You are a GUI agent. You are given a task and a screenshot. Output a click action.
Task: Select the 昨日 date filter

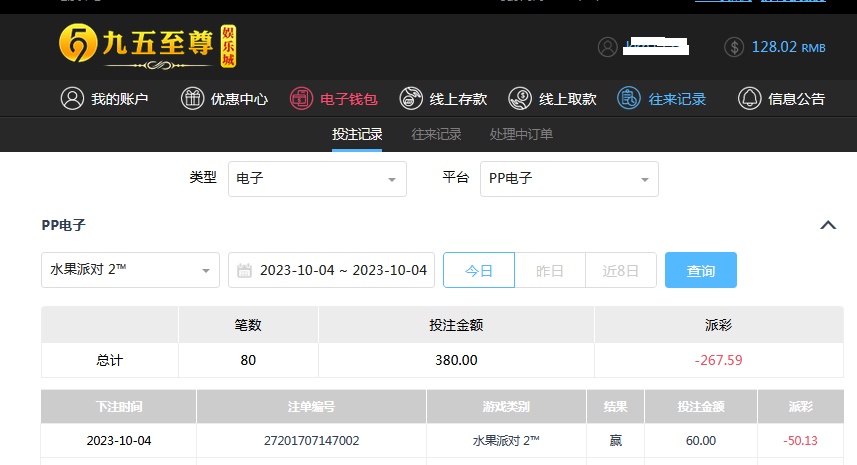(x=550, y=270)
